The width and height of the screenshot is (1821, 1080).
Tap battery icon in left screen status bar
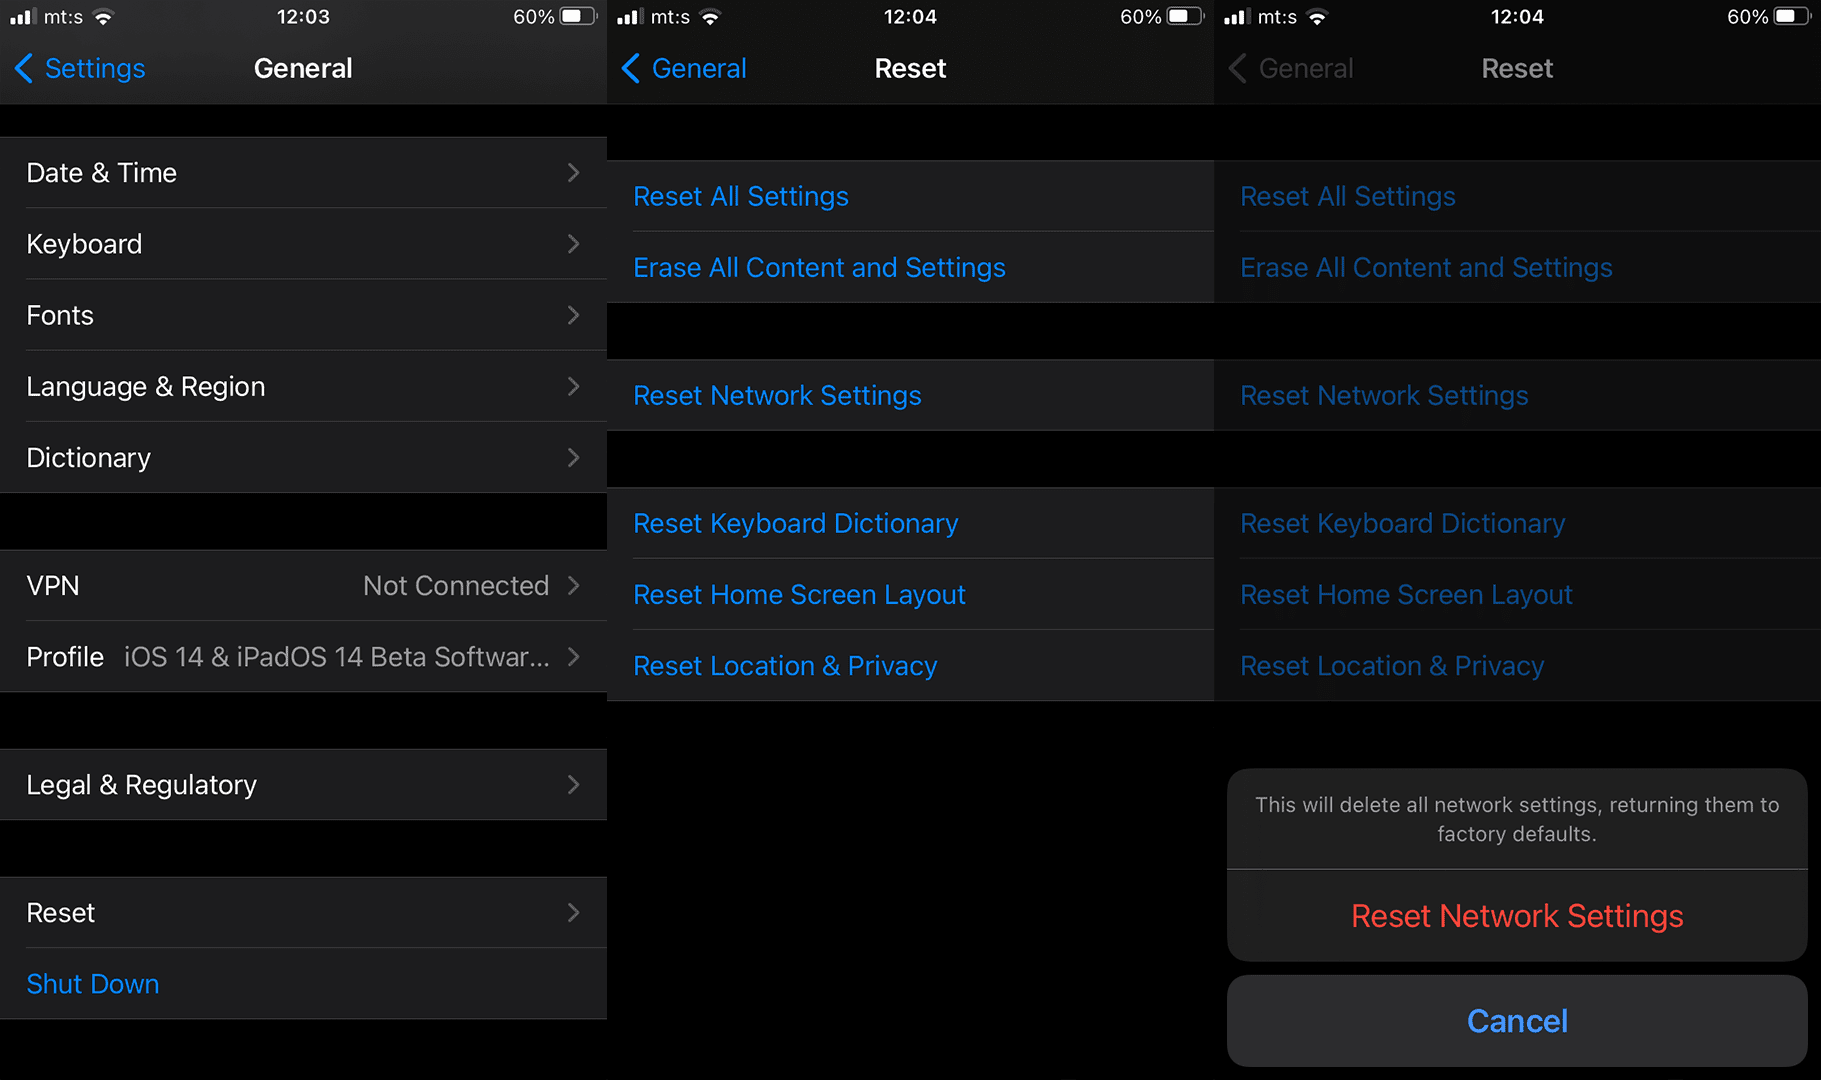(578, 17)
